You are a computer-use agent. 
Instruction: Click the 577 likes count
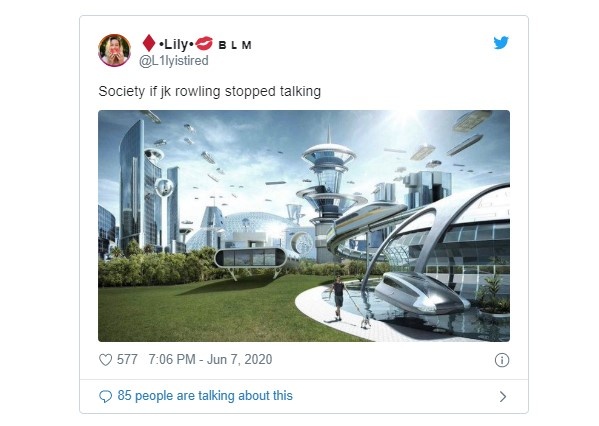(x=127, y=360)
